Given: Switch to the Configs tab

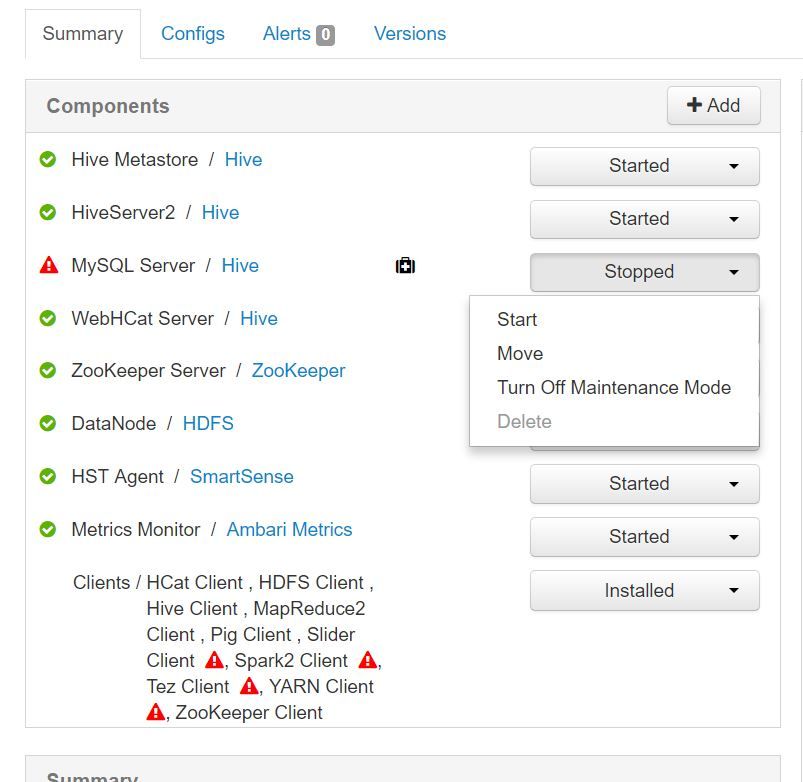Looking at the screenshot, I should pyautogui.click(x=192, y=33).
